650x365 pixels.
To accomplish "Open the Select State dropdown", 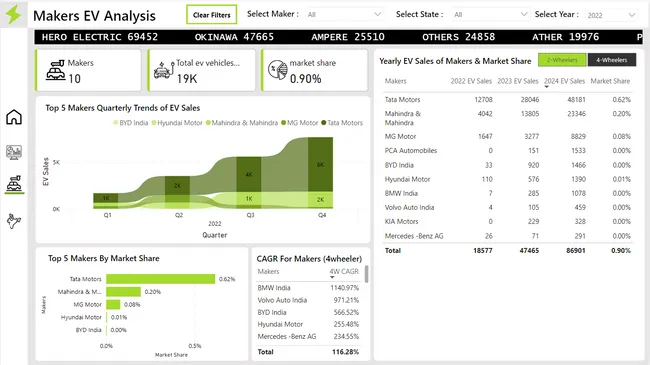I will [x=490, y=15].
